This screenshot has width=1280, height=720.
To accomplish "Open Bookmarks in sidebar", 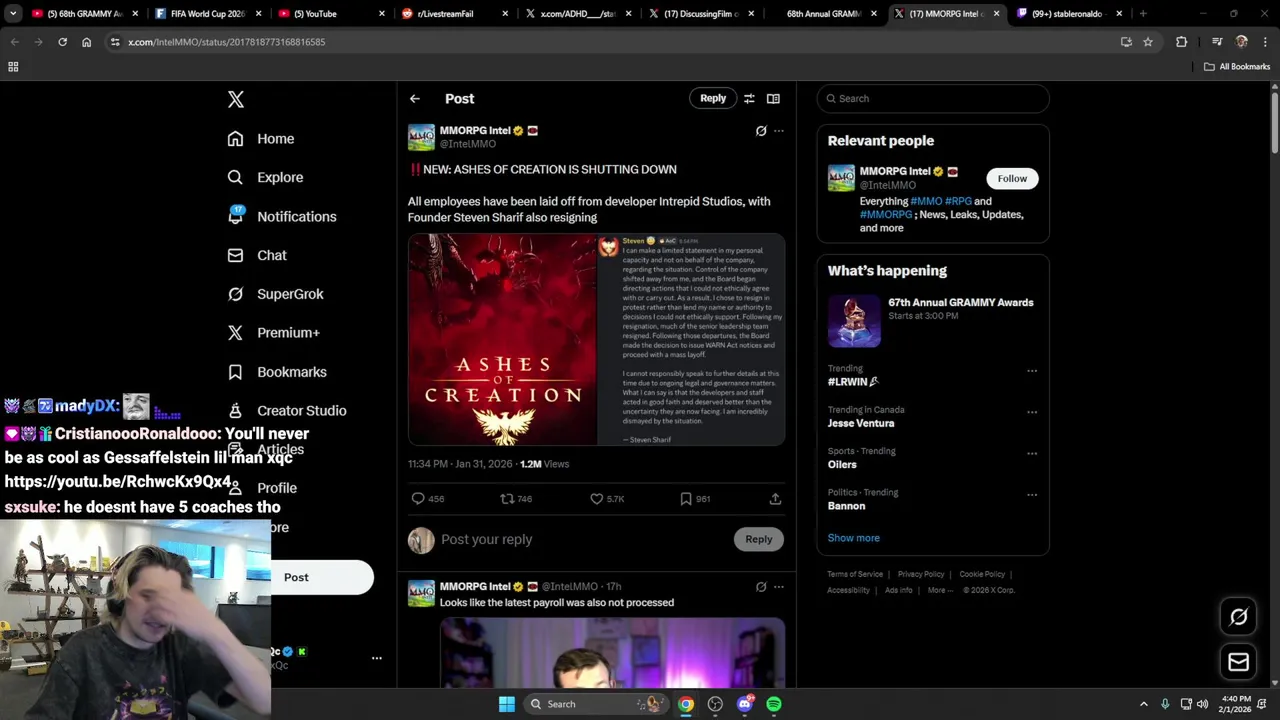I will tap(277, 372).
